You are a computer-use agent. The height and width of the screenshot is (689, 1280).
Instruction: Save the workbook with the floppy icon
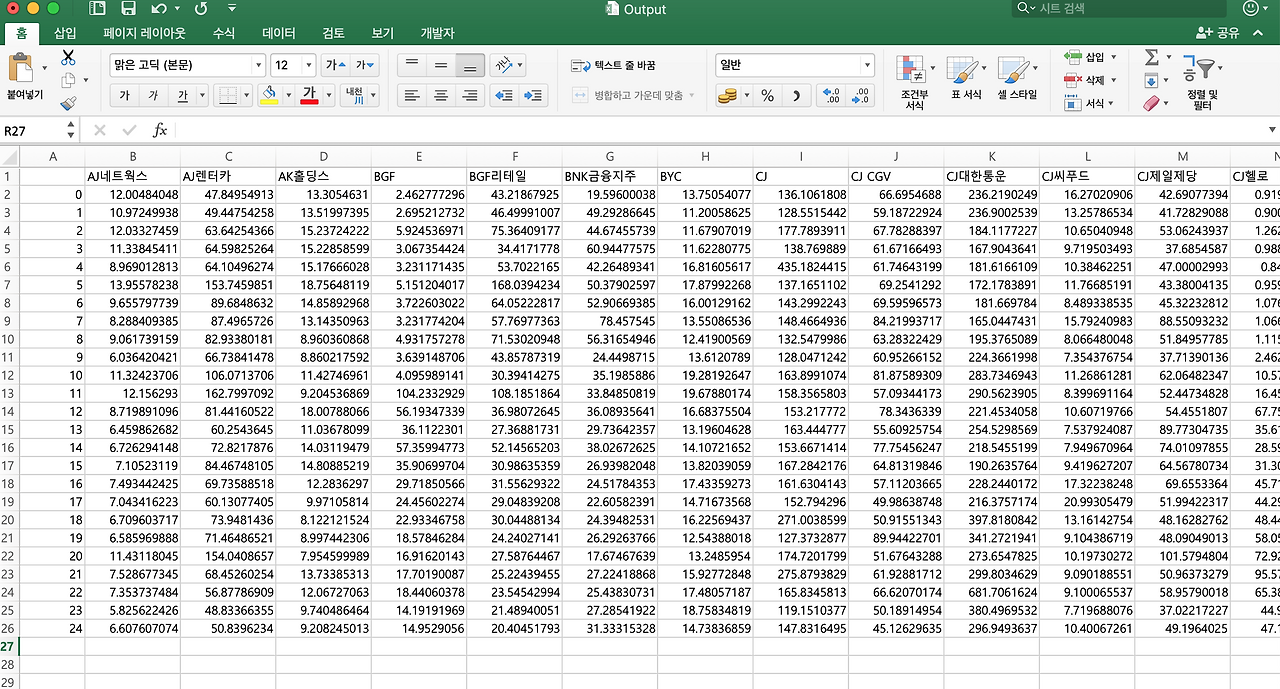click(128, 9)
